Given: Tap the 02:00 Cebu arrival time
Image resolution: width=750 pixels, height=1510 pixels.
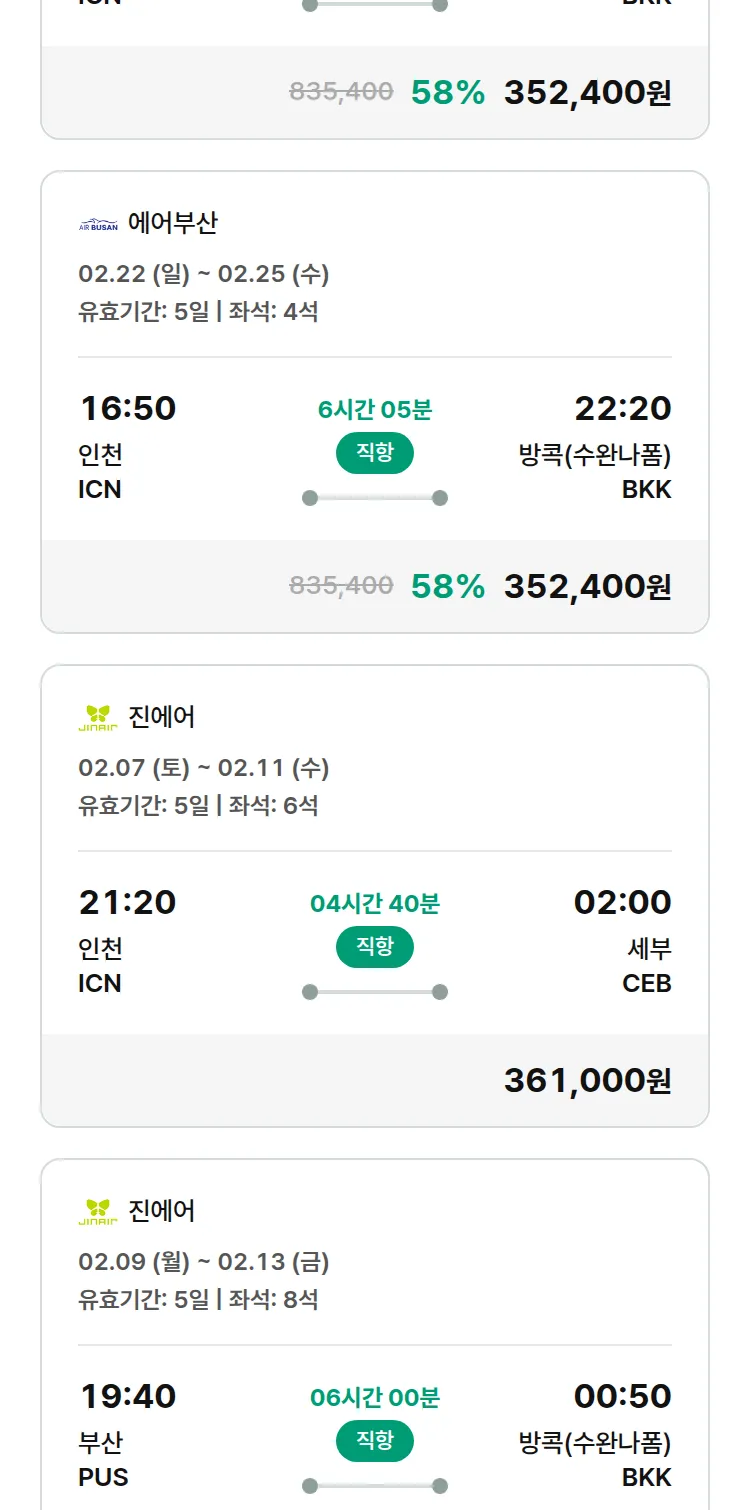Looking at the screenshot, I should coord(622,902).
